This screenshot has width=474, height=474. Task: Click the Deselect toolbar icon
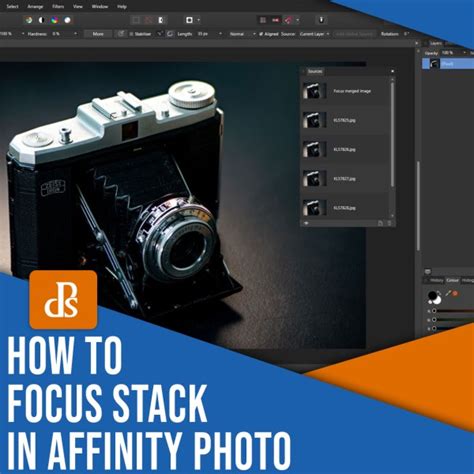point(148,20)
